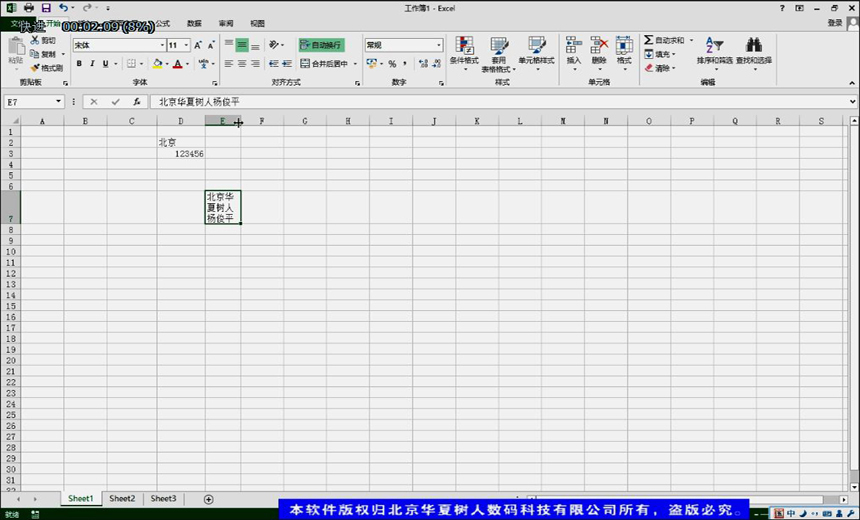860x520 pixels.
Task: Increase the cell indent
Action: pos(287,64)
